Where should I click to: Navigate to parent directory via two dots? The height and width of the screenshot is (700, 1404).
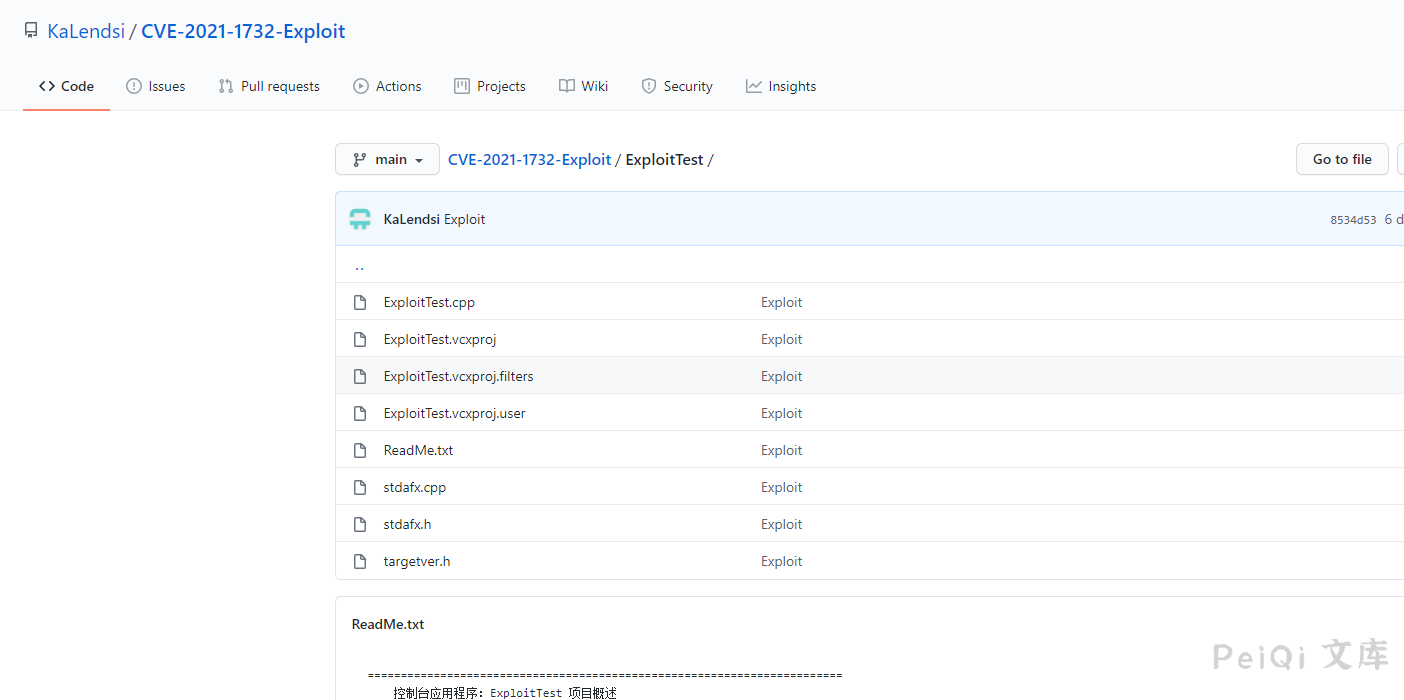(x=359, y=266)
